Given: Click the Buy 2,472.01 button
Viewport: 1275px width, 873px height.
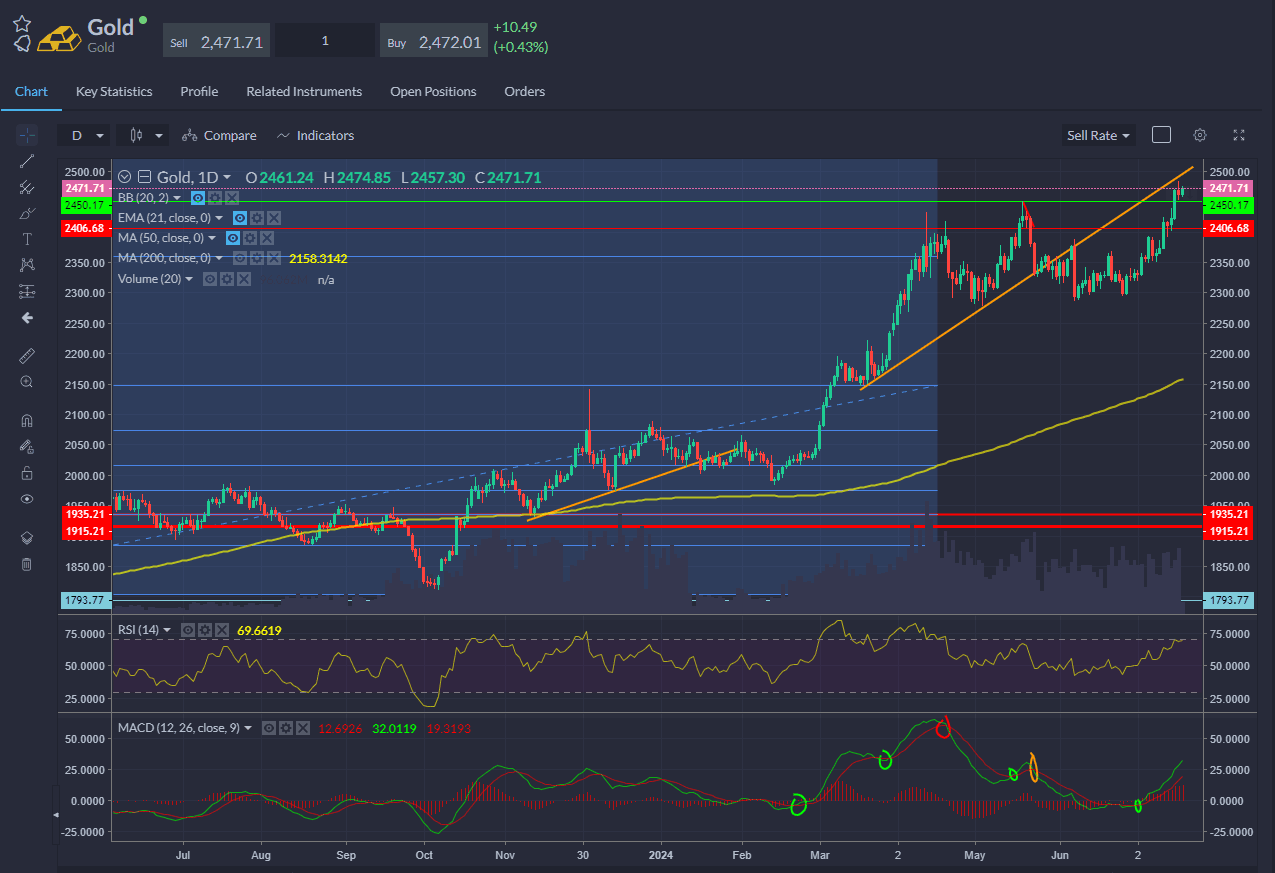Looking at the screenshot, I should click(x=435, y=42).
